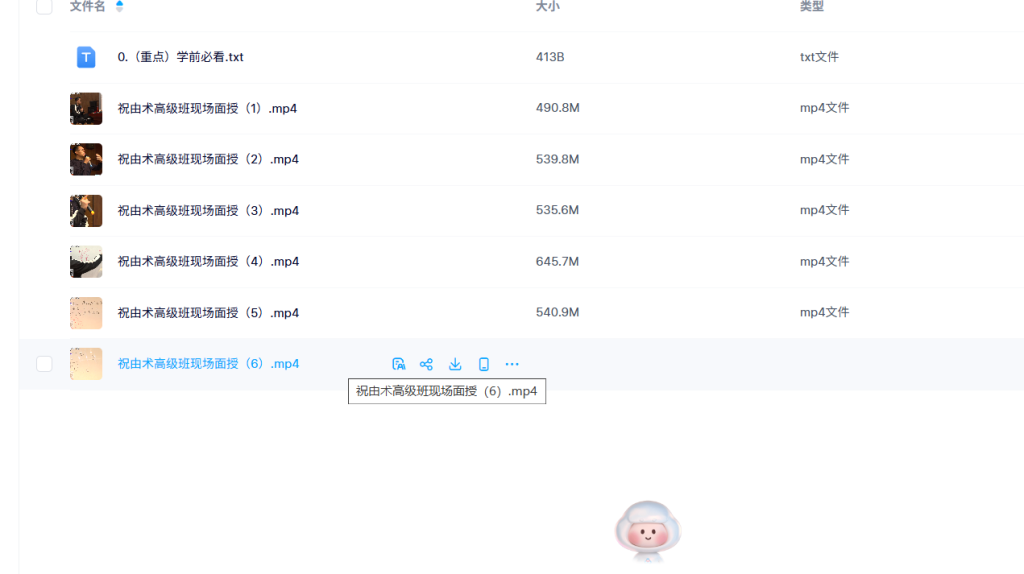Download the 祝由术高级班现场面授（6）.mp4 file
The image size is (1024, 574).
tap(455, 364)
